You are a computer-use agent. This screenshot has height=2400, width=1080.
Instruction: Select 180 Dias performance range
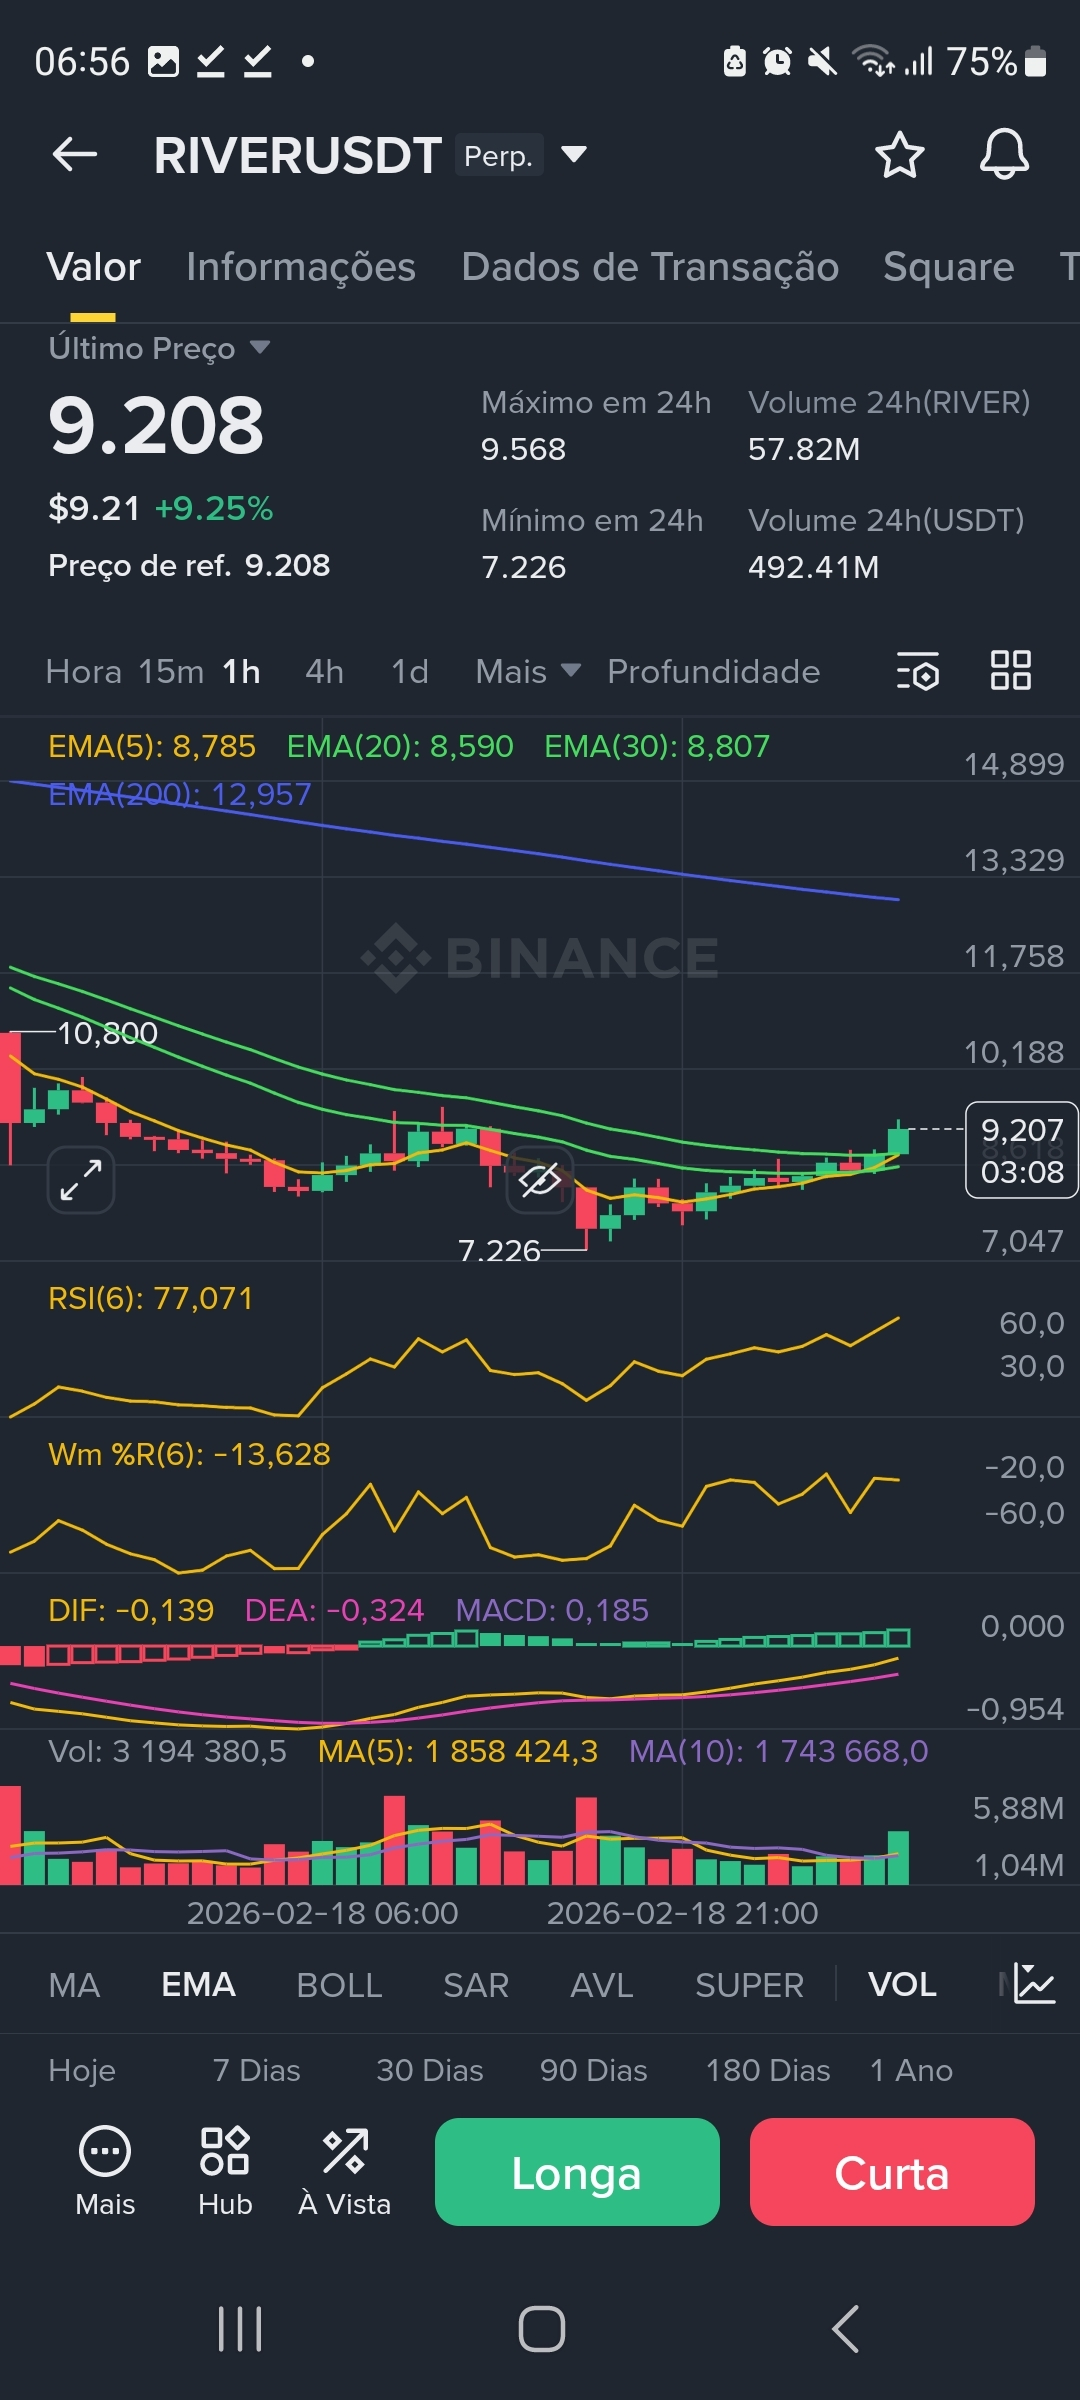768,2070
